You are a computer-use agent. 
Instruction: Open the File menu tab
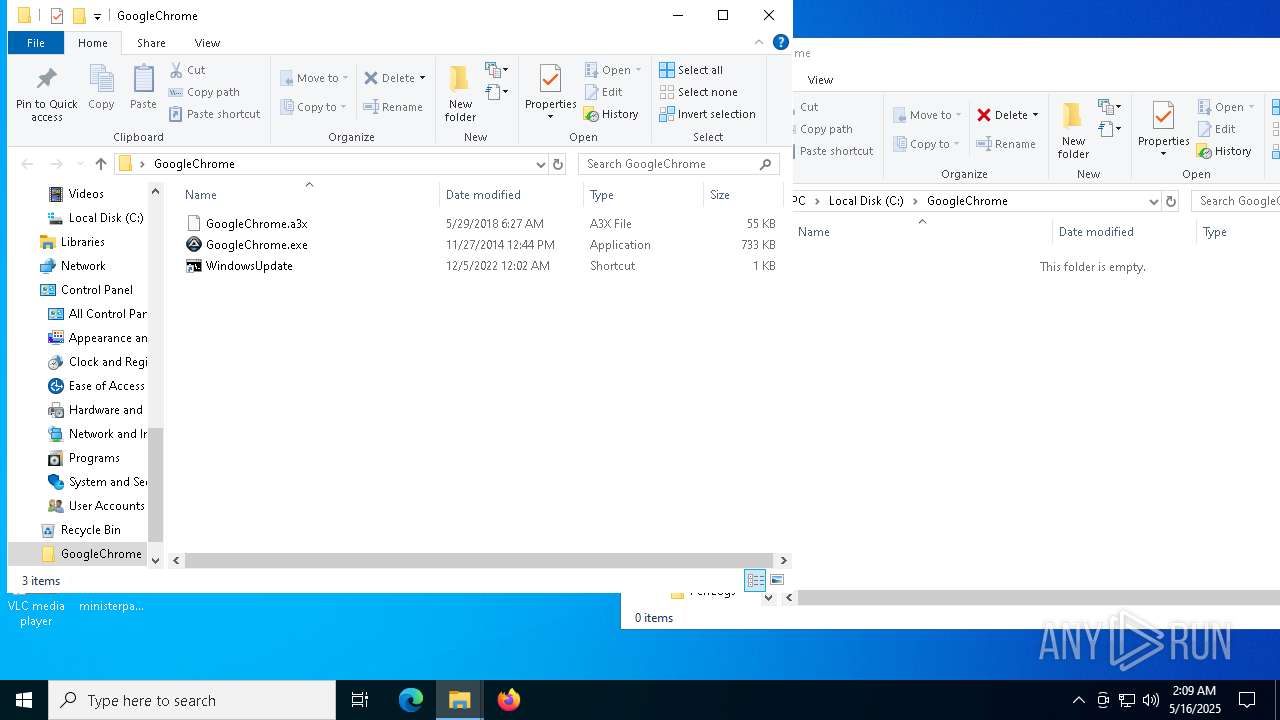(x=36, y=43)
